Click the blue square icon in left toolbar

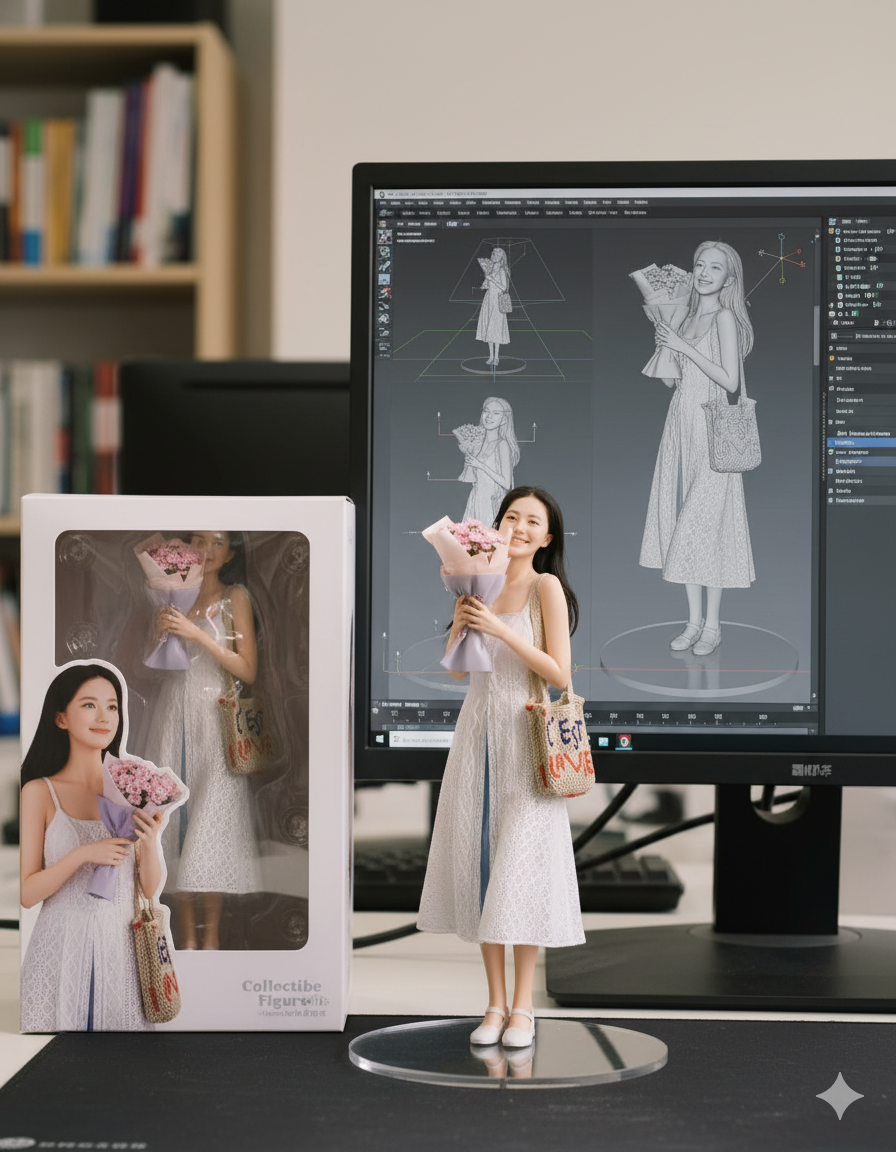coord(384,279)
